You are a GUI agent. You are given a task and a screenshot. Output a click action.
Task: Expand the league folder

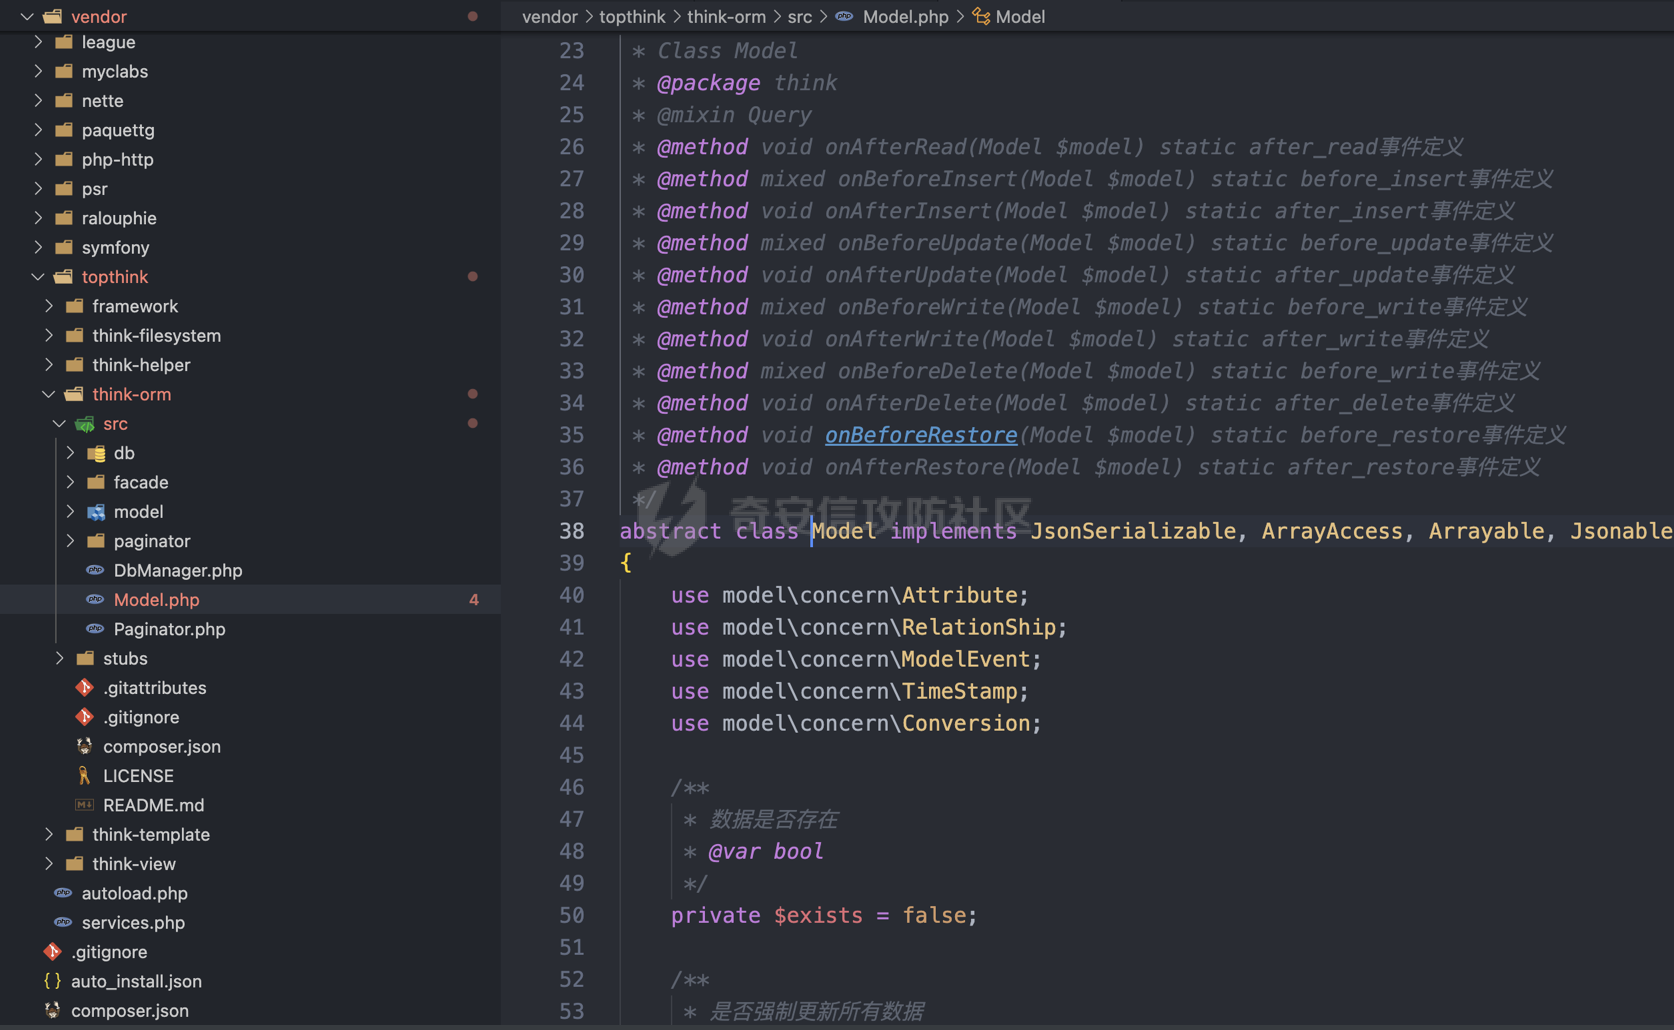(37, 42)
